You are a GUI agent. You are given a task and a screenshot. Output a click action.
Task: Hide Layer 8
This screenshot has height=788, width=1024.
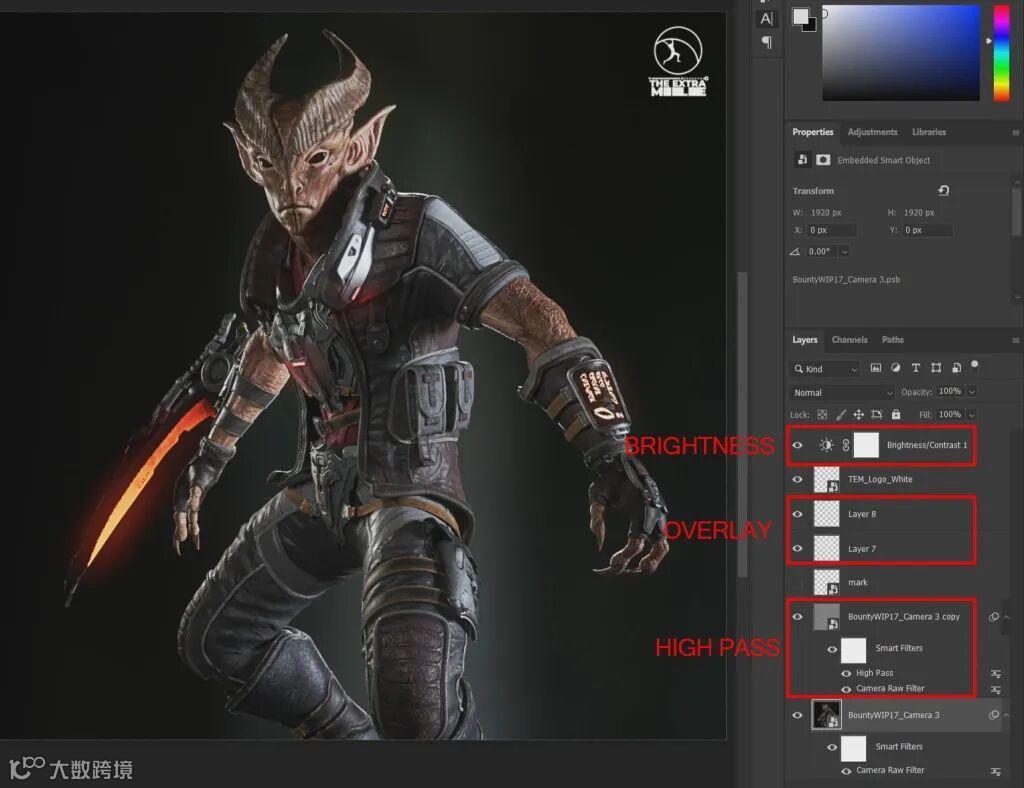(x=797, y=514)
